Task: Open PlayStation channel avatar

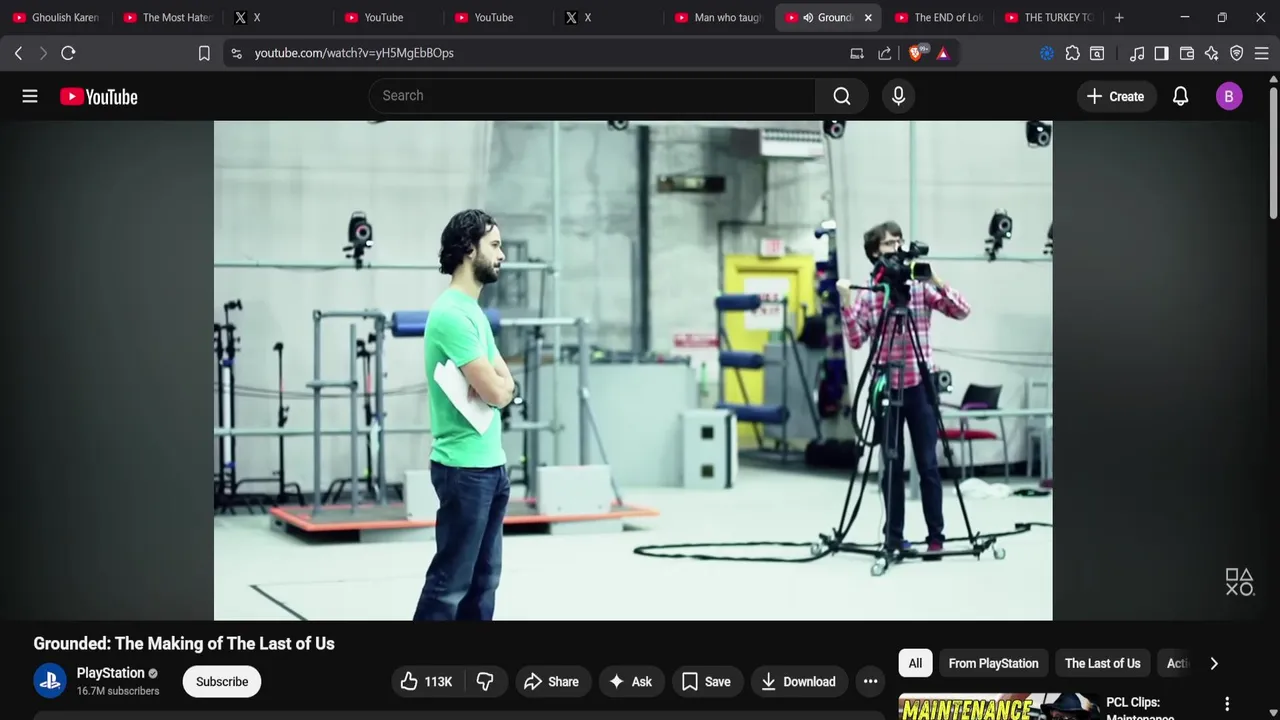Action: point(50,681)
